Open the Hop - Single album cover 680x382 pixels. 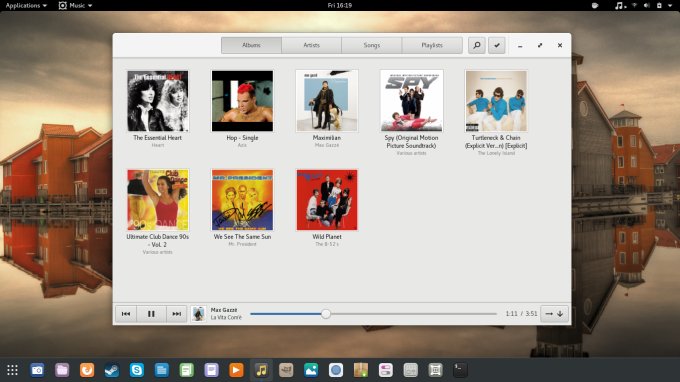(x=242, y=101)
